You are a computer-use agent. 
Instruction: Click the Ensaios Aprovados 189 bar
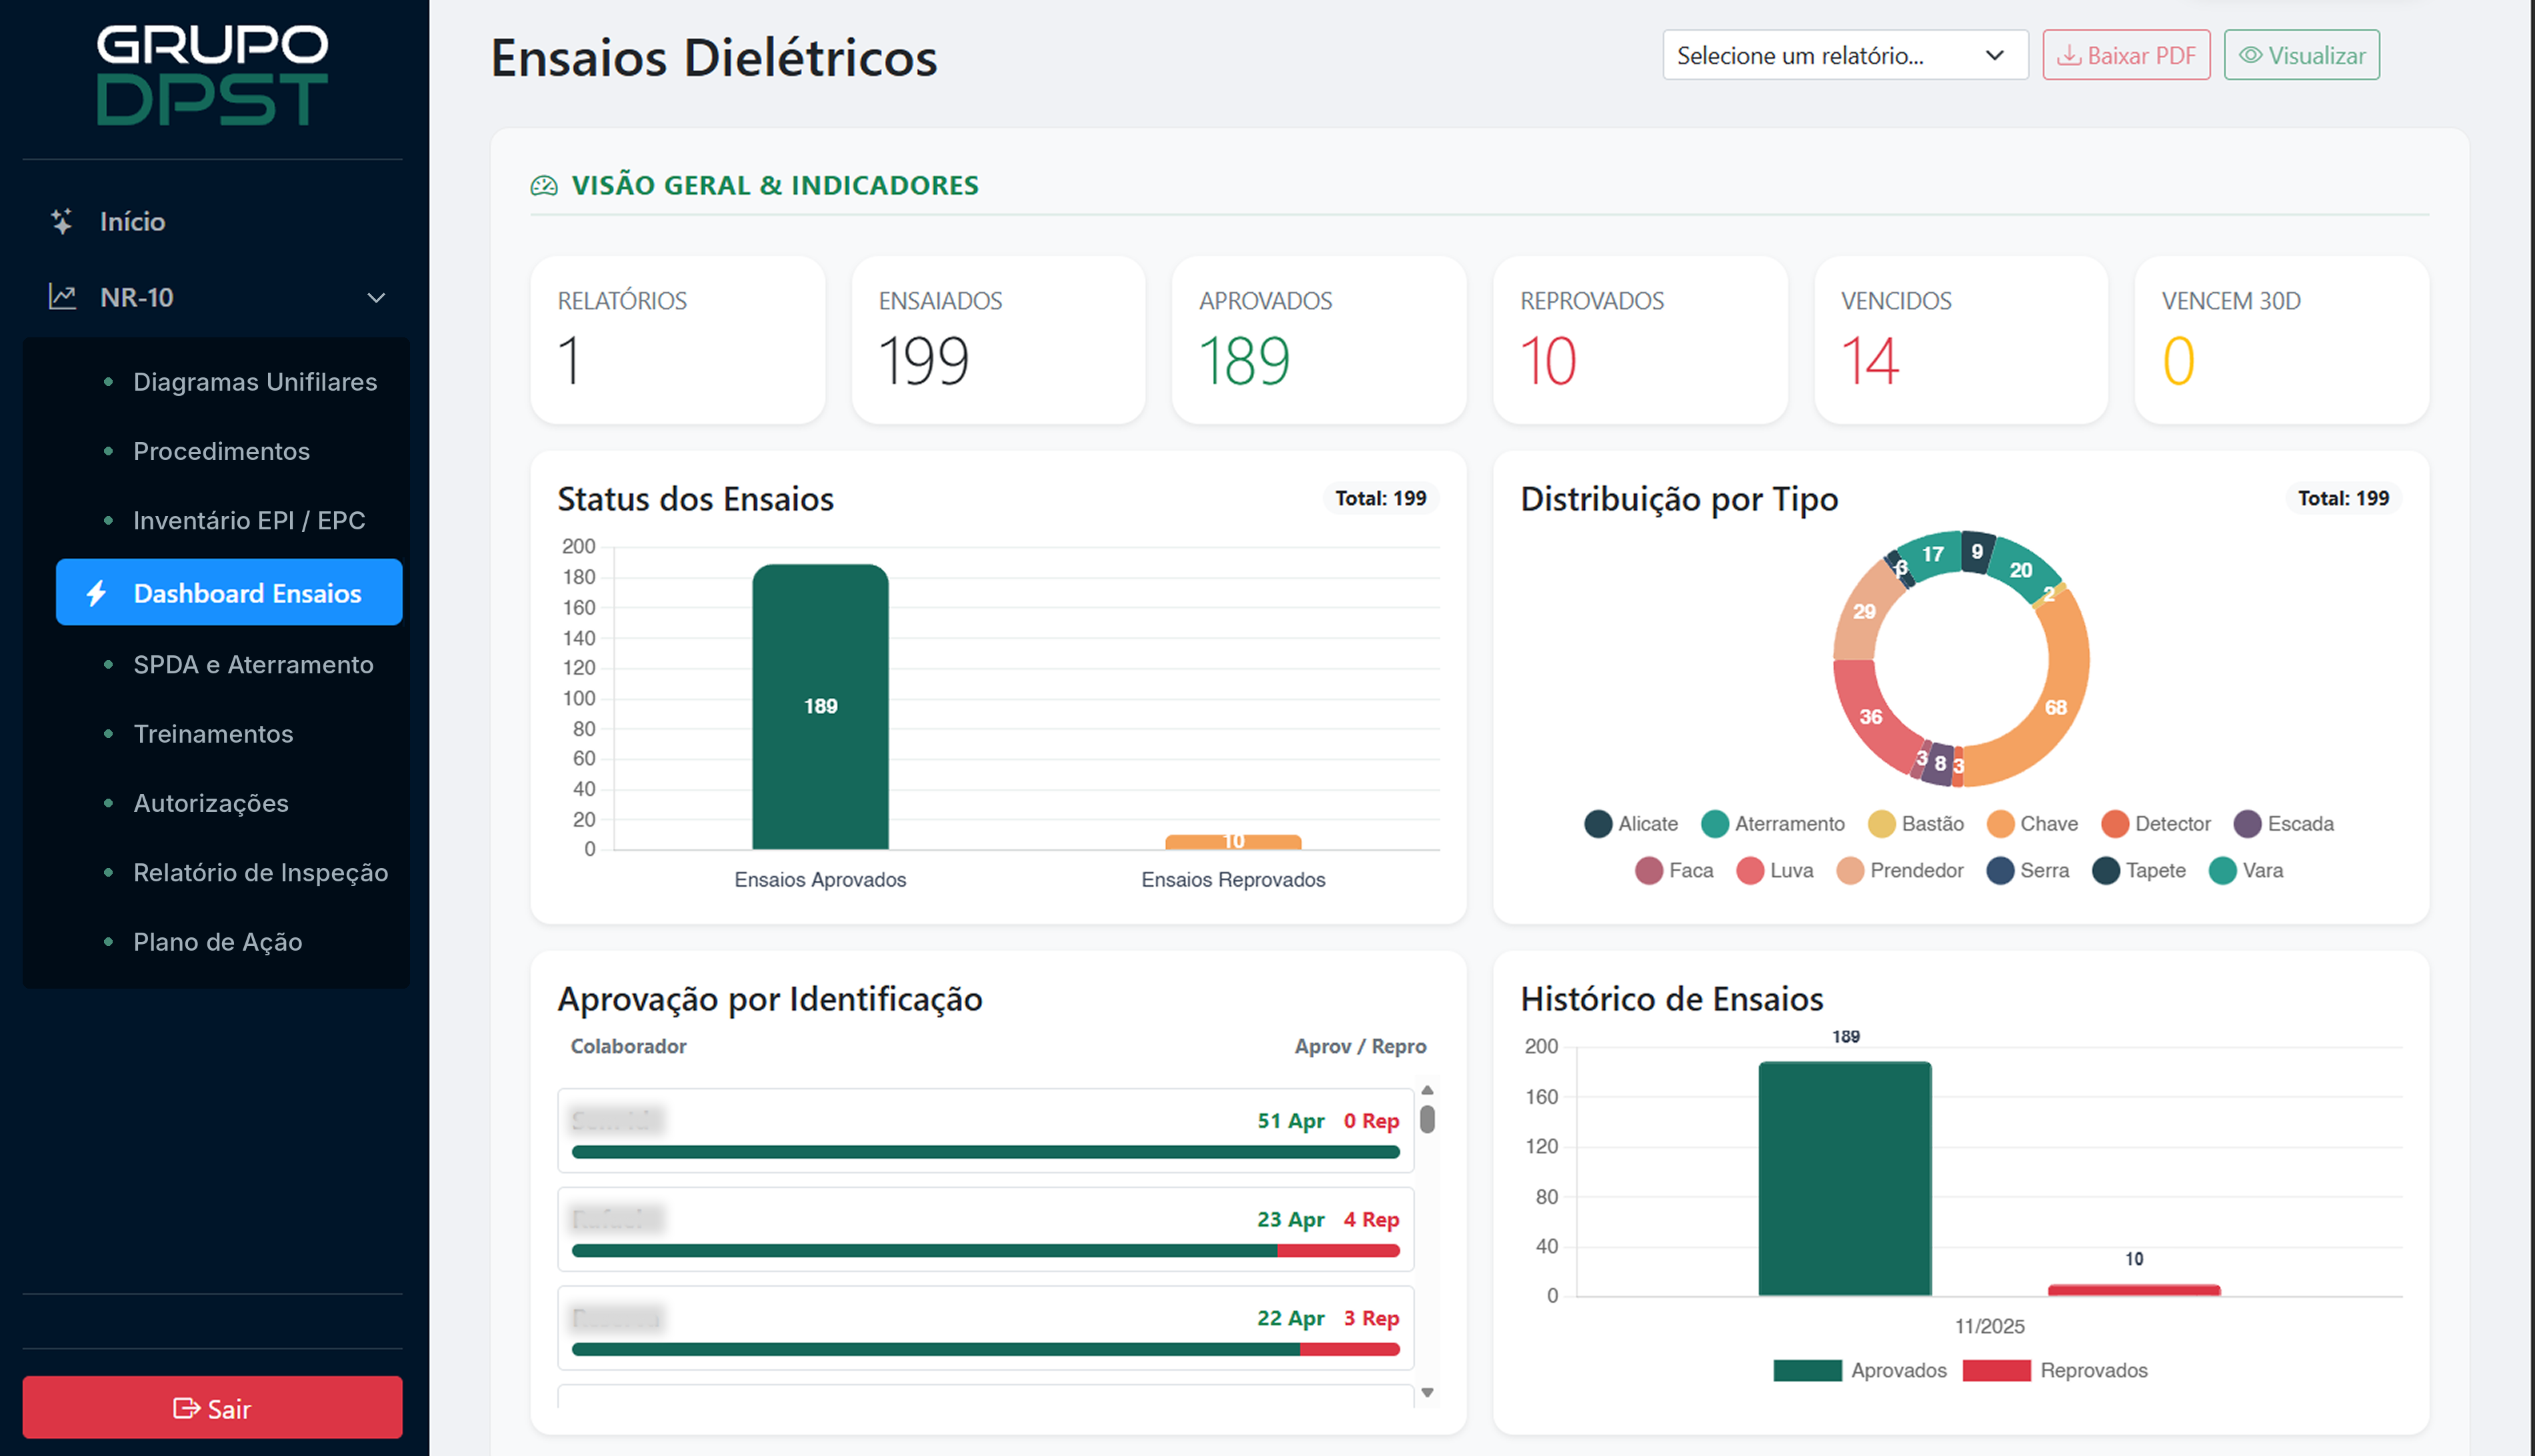coord(820,707)
